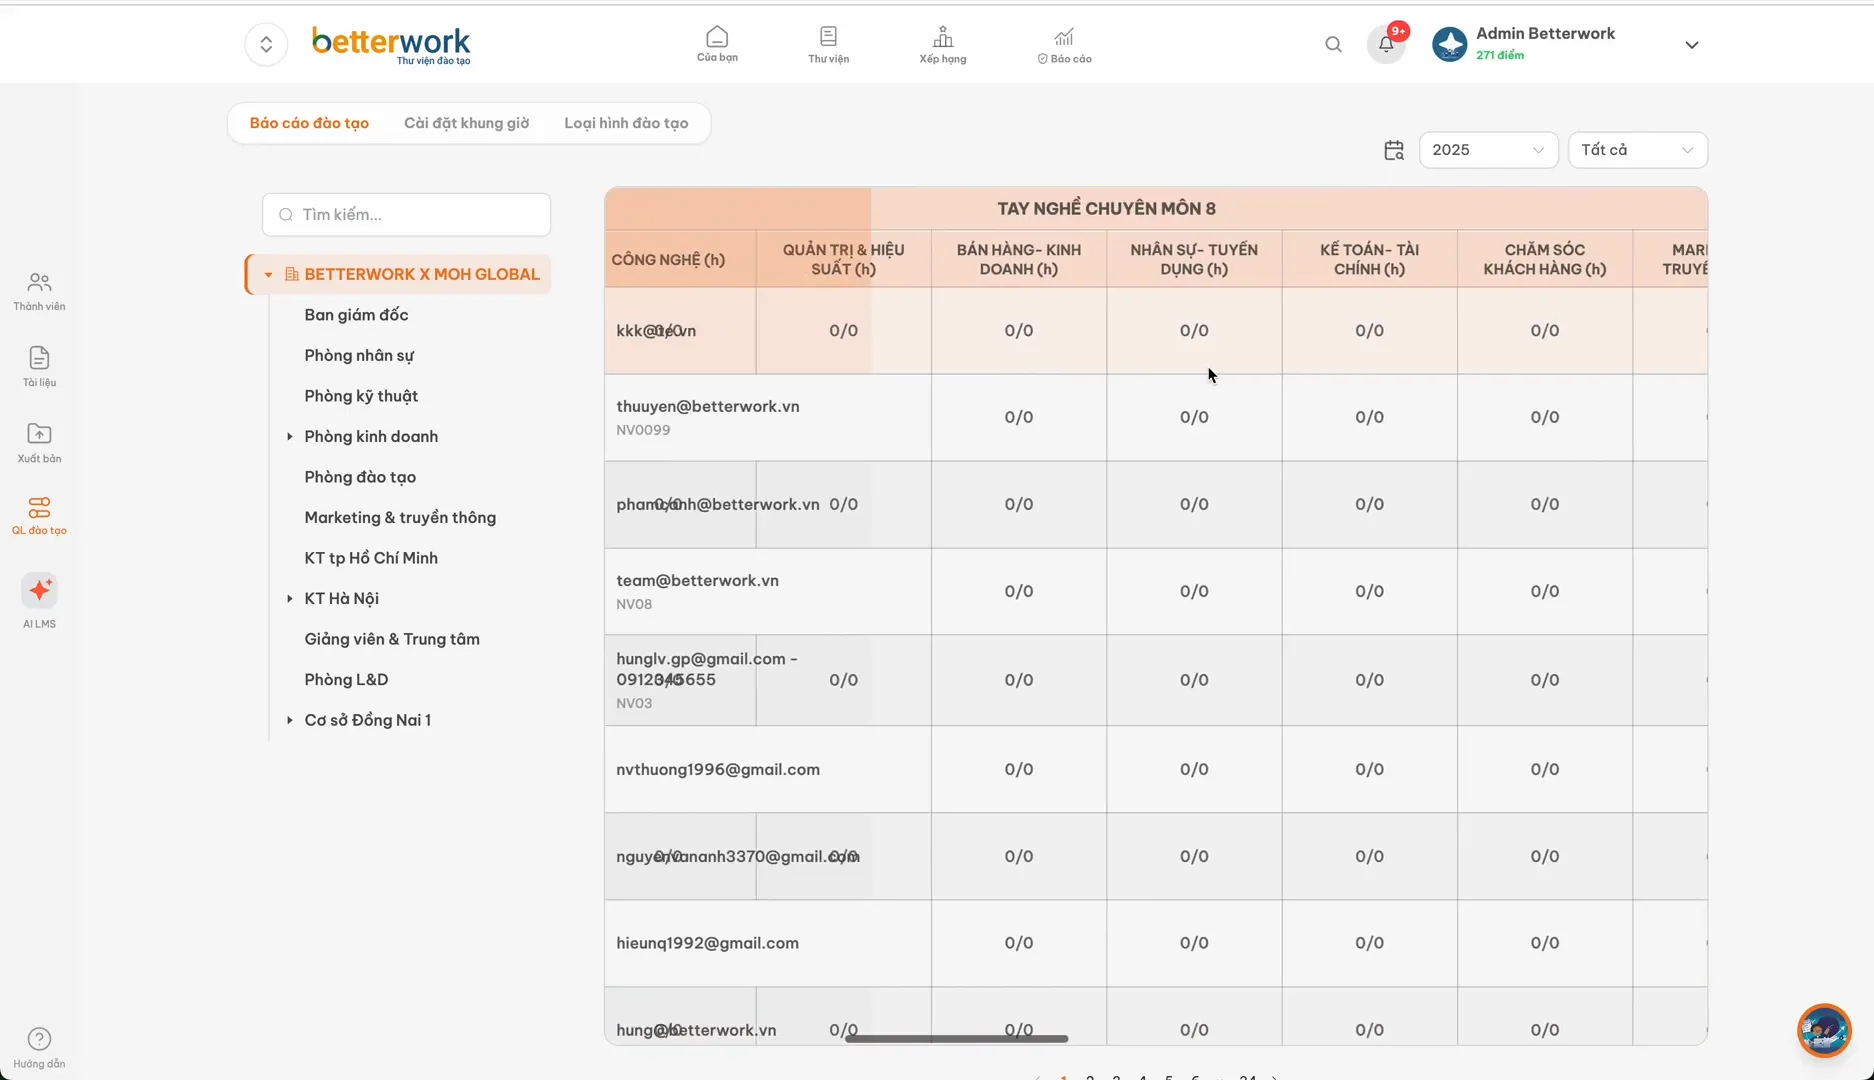The width and height of the screenshot is (1874, 1080).
Task: Open the Tất cả filter dropdown
Action: pyautogui.click(x=1637, y=150)
